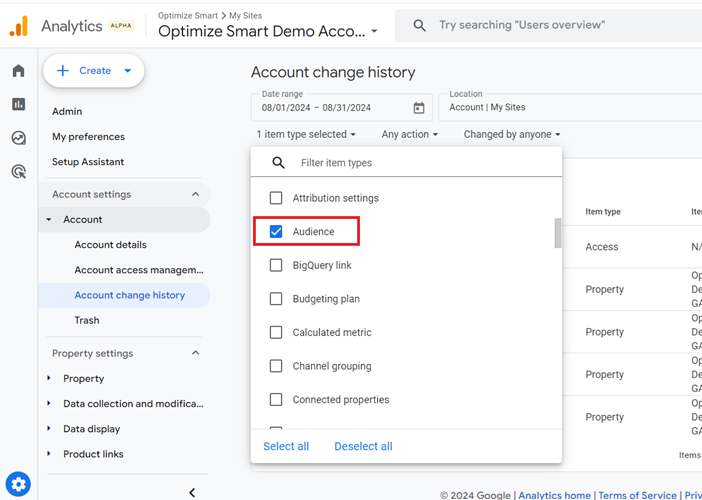Click the Filter item types field
The image size is (702, 500).
(406, 162)
